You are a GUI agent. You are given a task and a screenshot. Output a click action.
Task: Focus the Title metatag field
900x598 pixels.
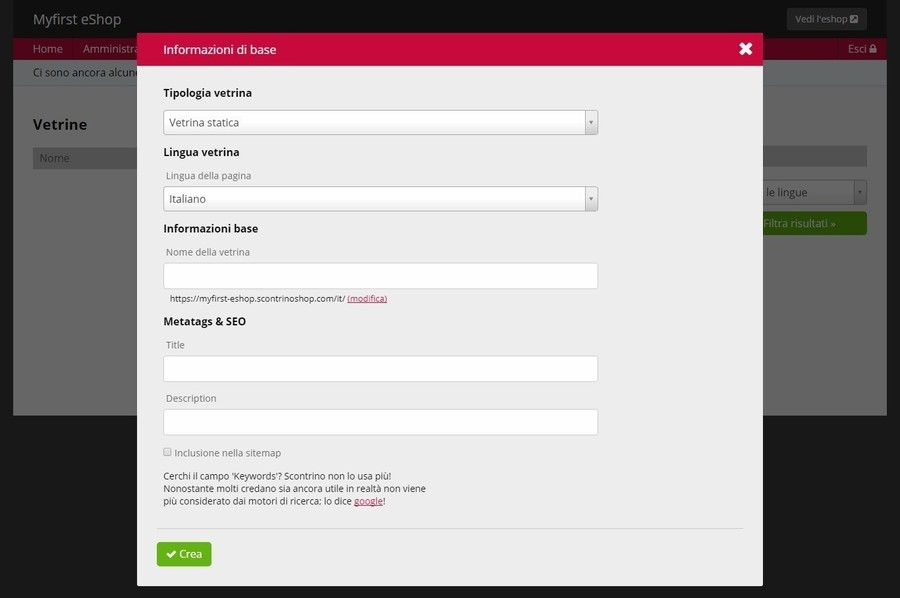(x=380, y=368)
